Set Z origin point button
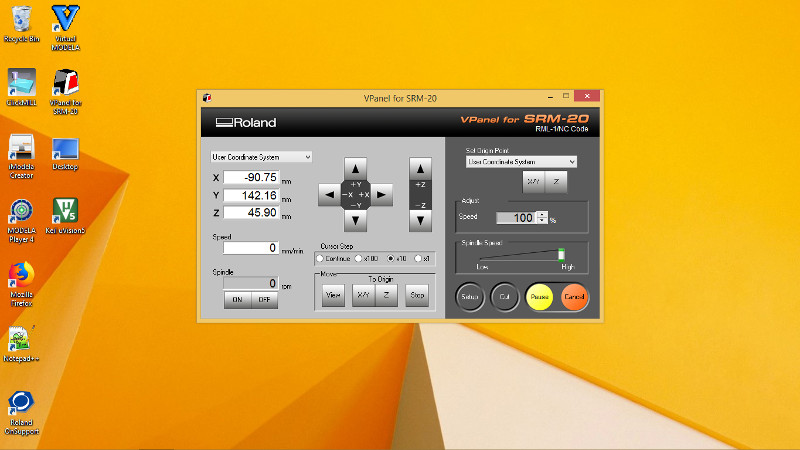This screenshot has width=800, height=450. click(556, 182)
